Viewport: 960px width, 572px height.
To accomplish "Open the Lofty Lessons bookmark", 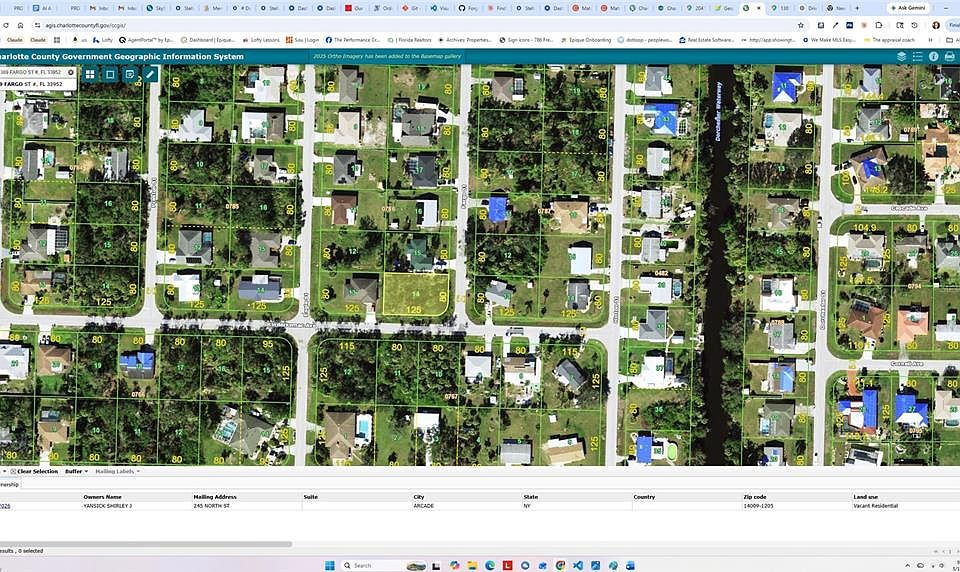I will point(261,40).
